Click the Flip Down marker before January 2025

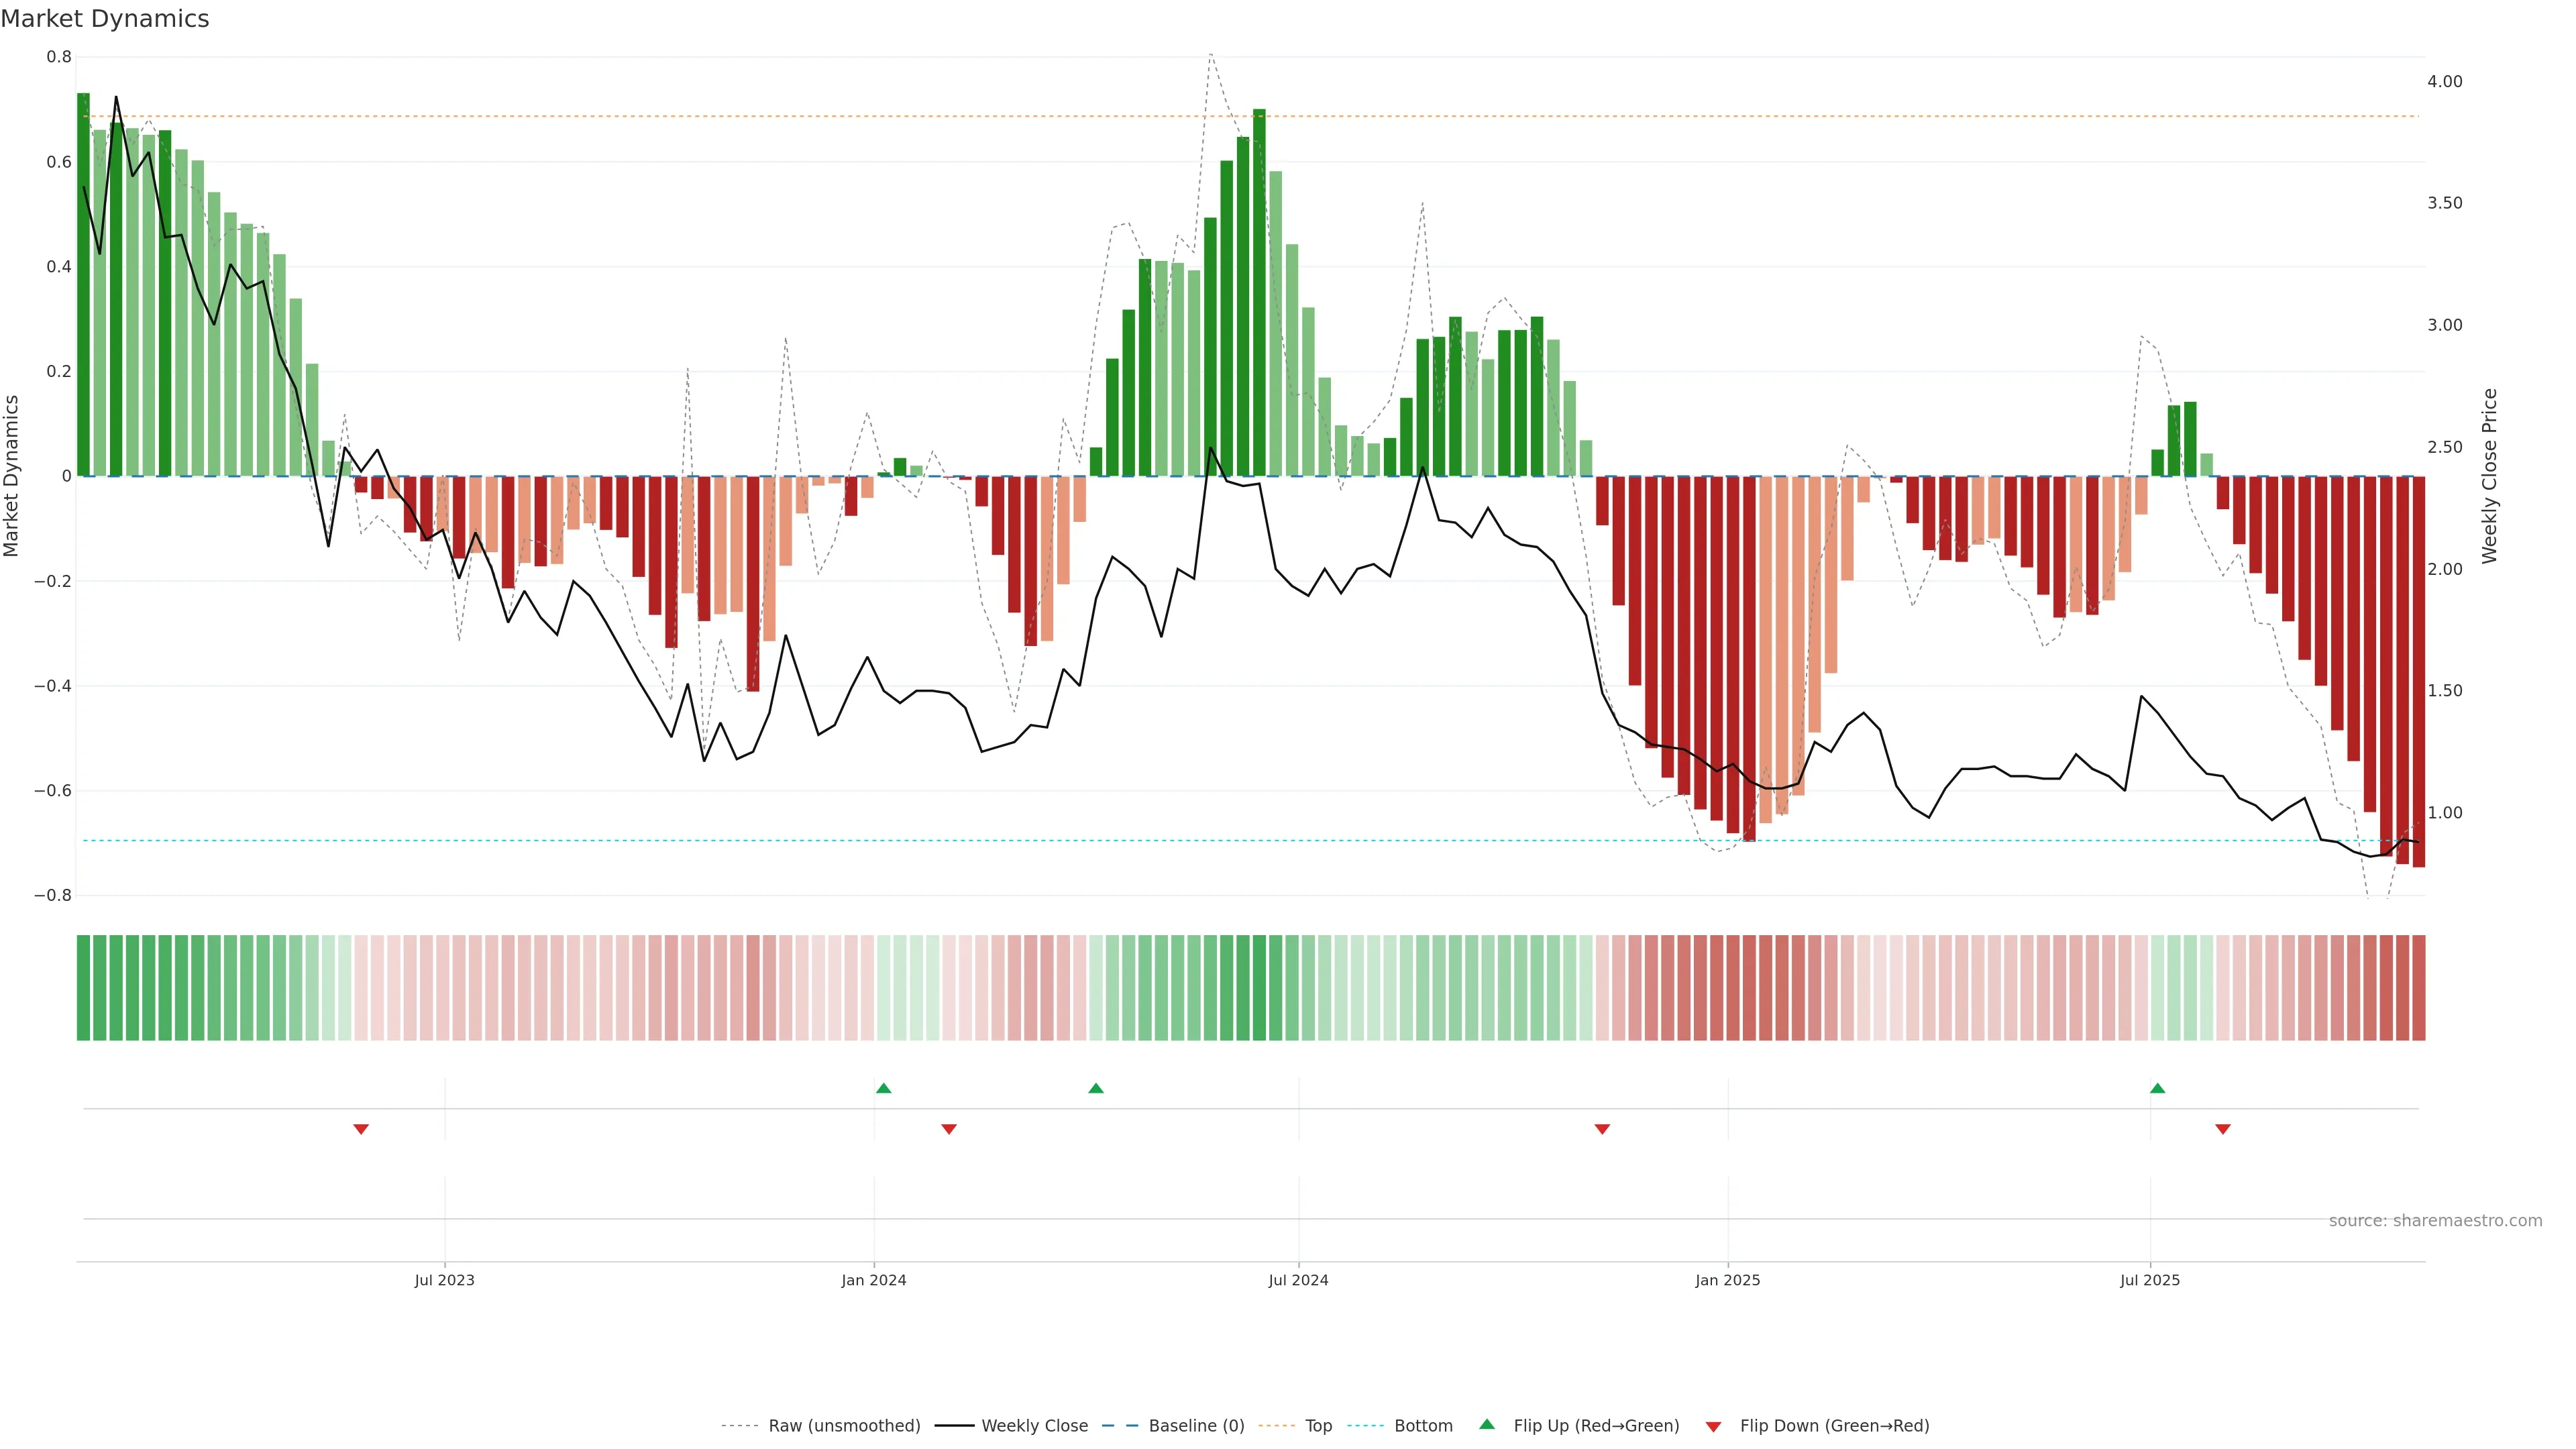tap(1602, 1129)
